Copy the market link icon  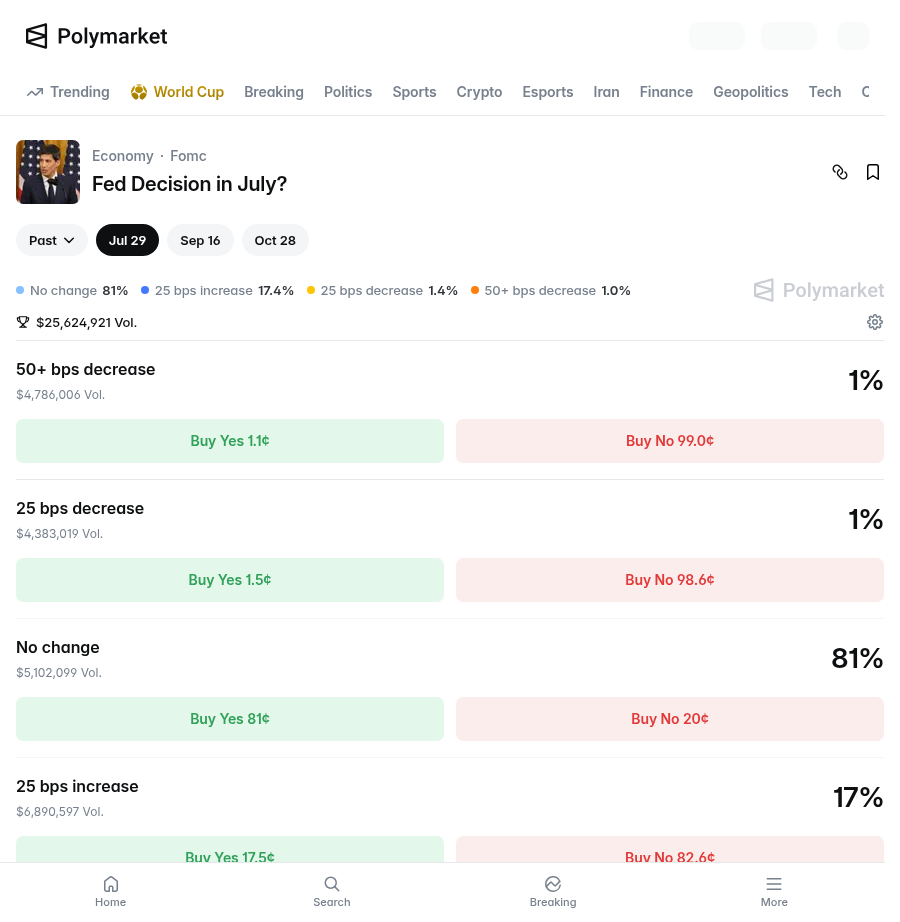tap(840, 172)
